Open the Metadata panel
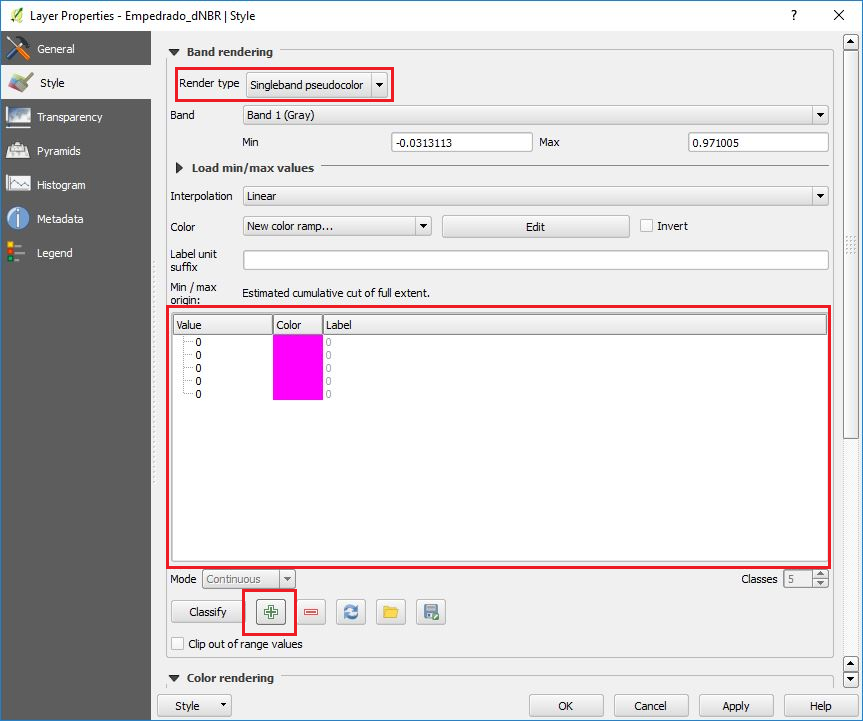The image size is (863, 721). pos(60,219)
